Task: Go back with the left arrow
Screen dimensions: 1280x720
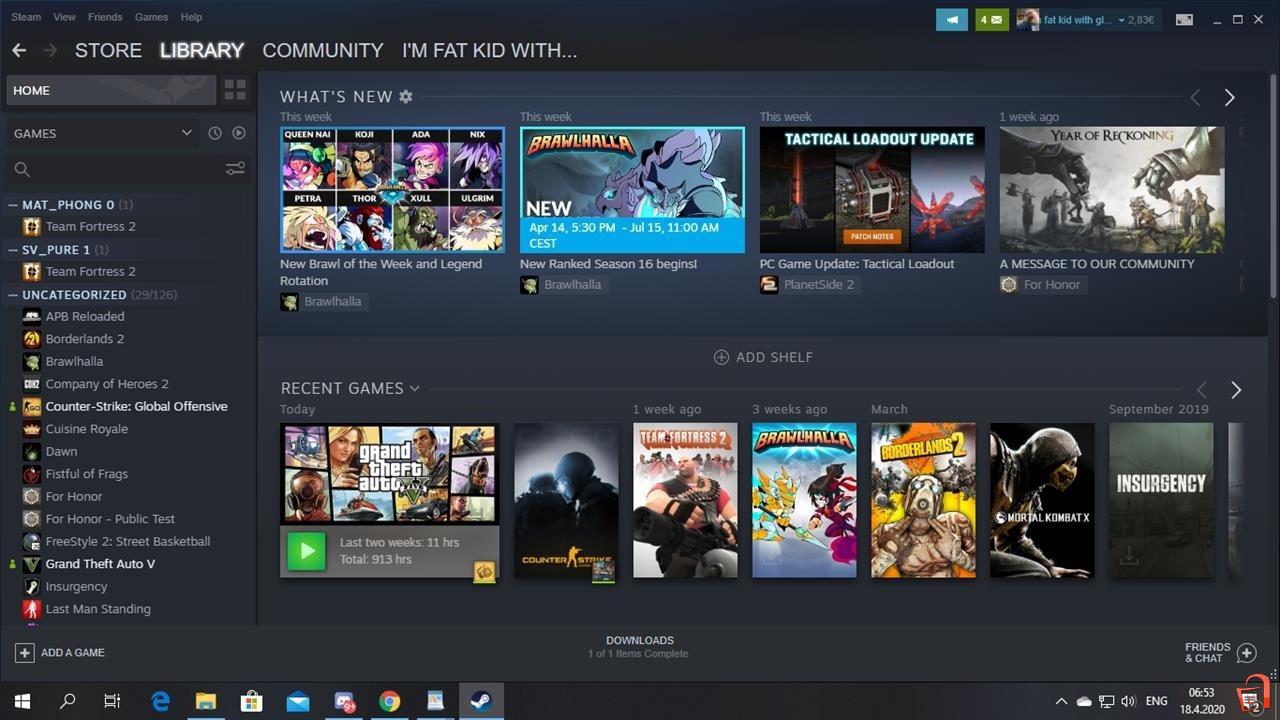Action: pyautogui.click(x=19, y=50)
